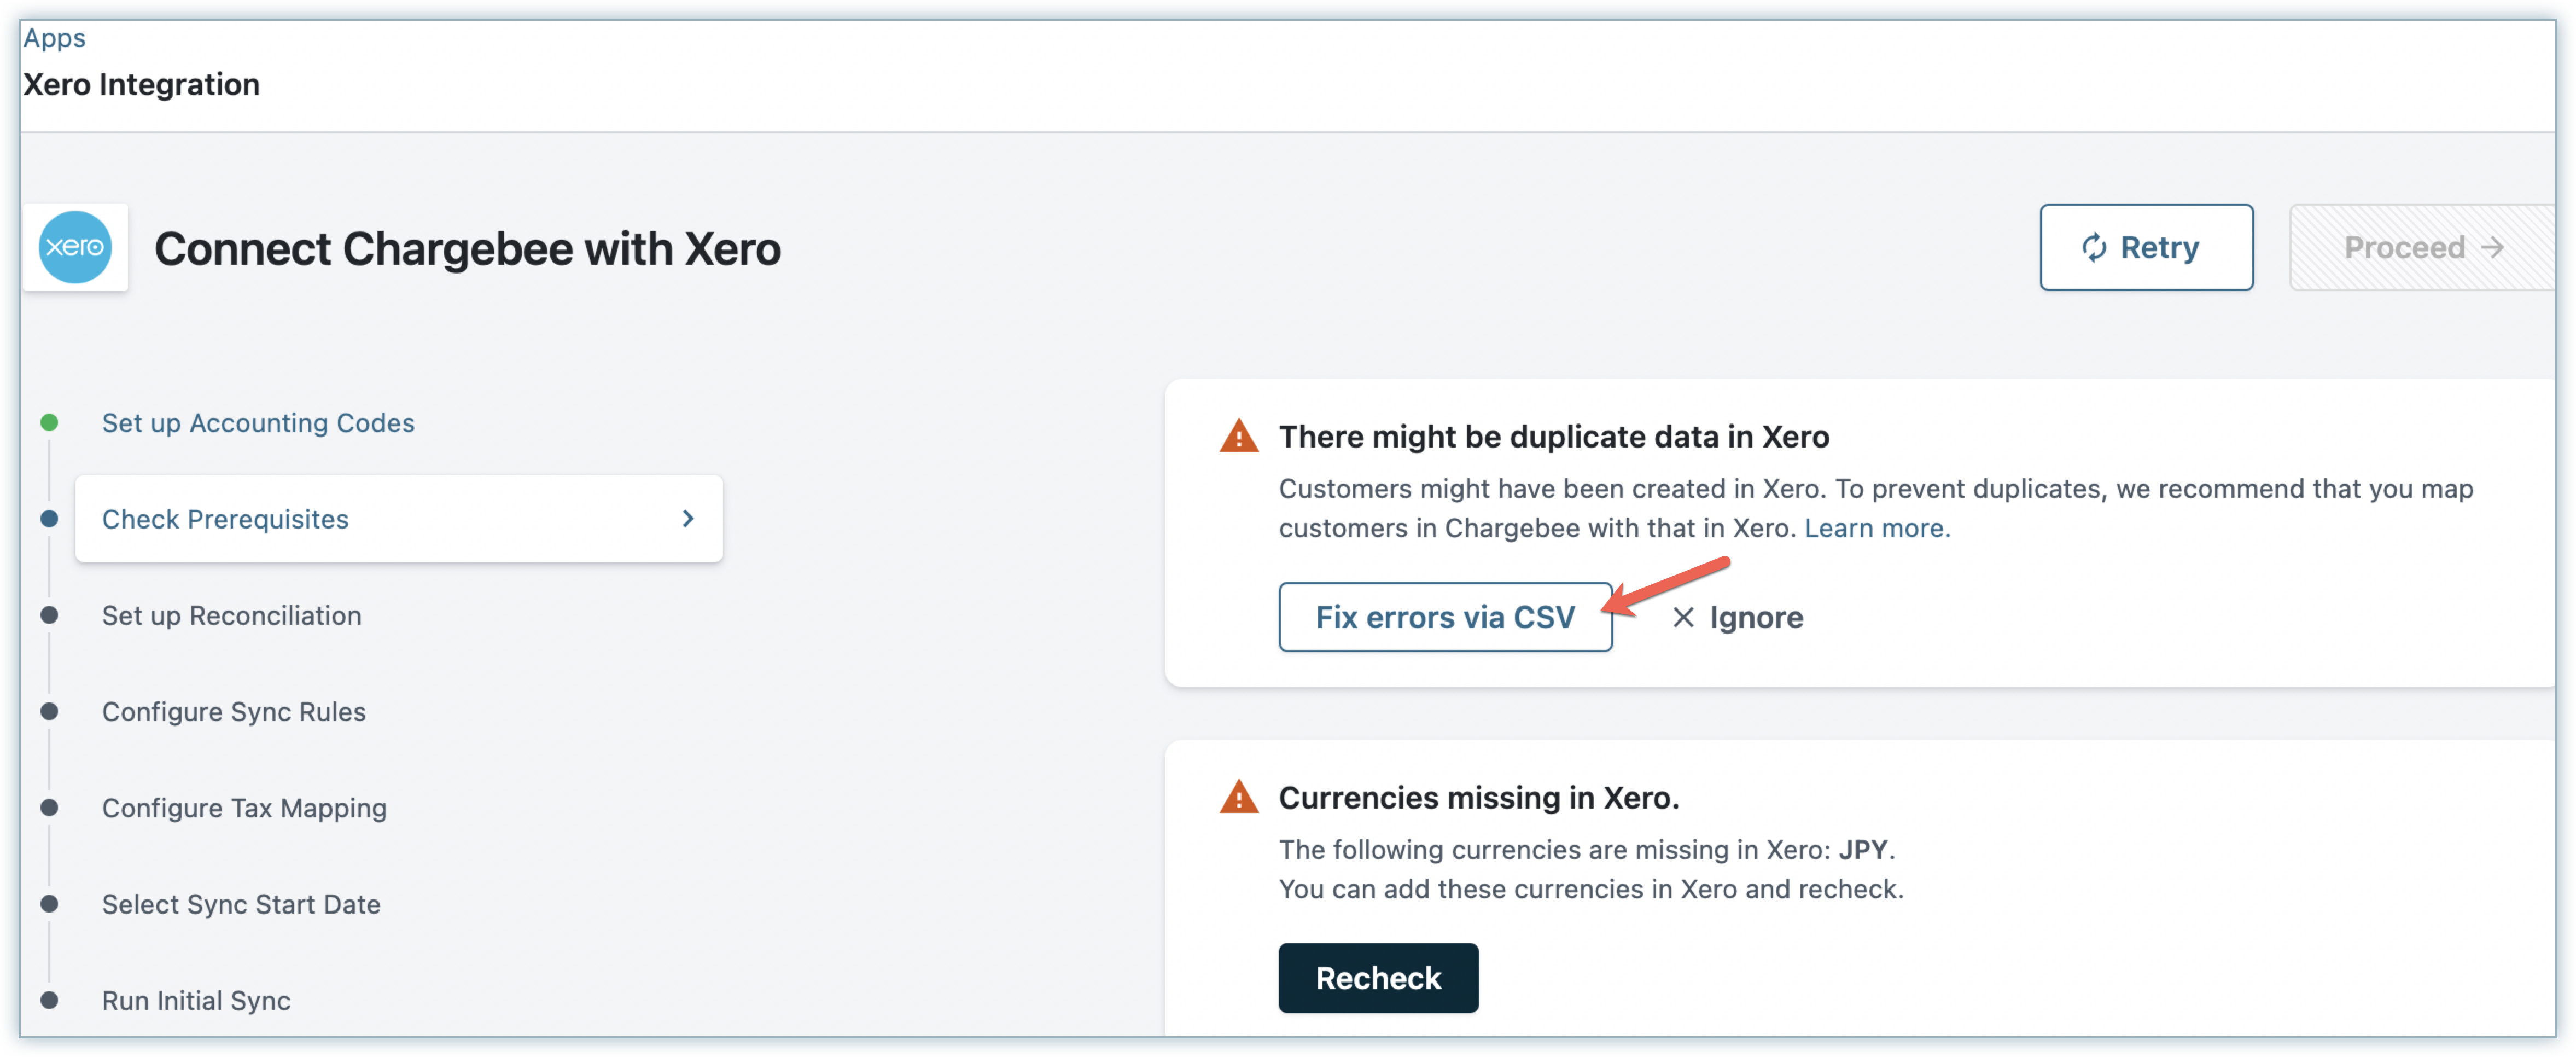Screen dimensions: 2576x1057
Task: Click the Xero logo icon
Action: pyautogui.click(x=75, y=247)
